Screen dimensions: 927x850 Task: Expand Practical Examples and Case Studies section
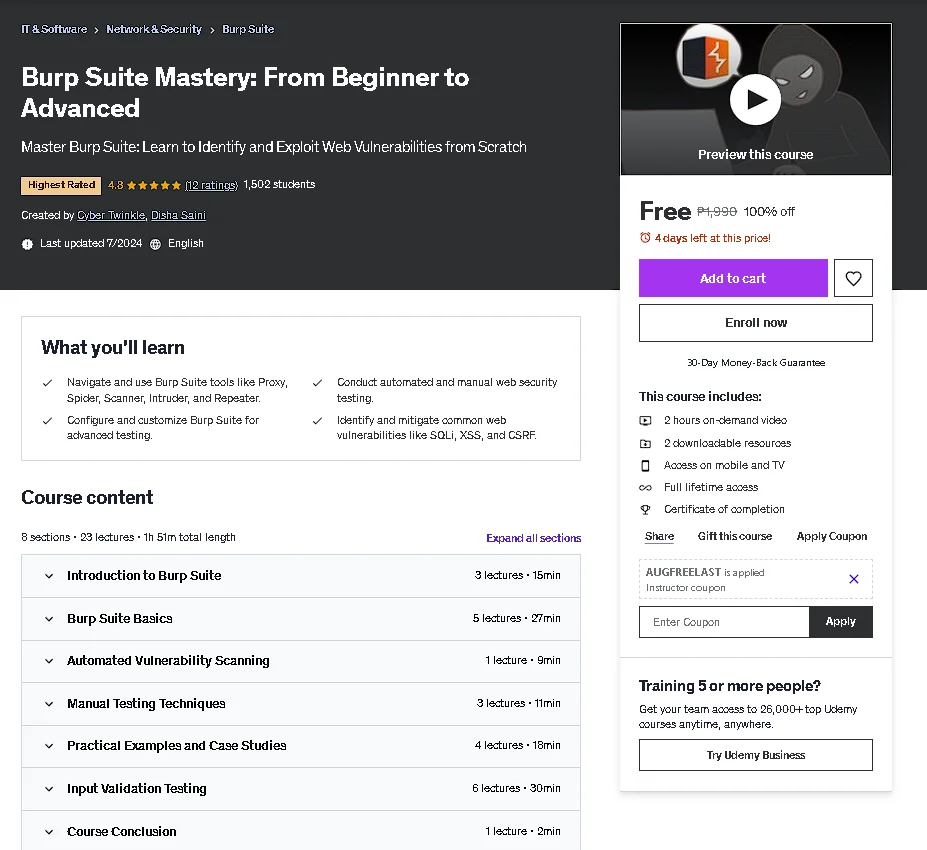coord(301,746)
